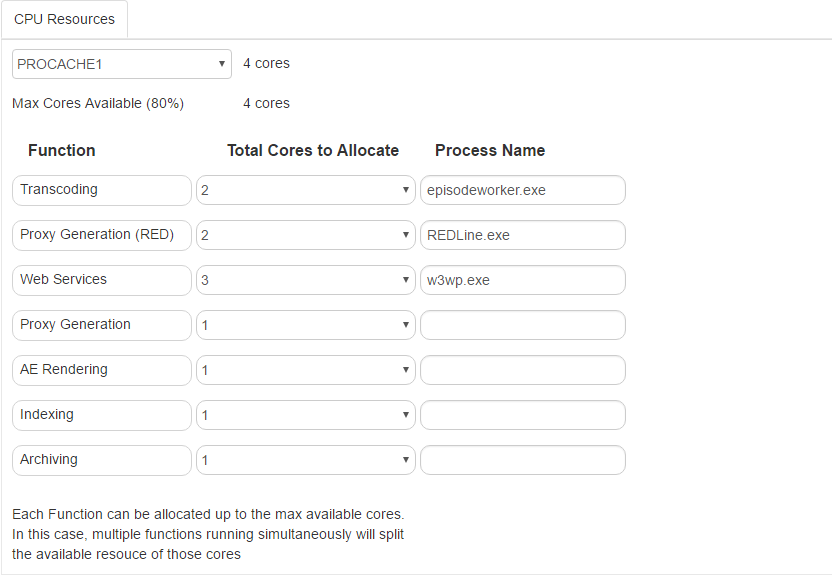
Task: Click the Transcoding function name field
Action: pyautogui.click(x=102, y=190)
